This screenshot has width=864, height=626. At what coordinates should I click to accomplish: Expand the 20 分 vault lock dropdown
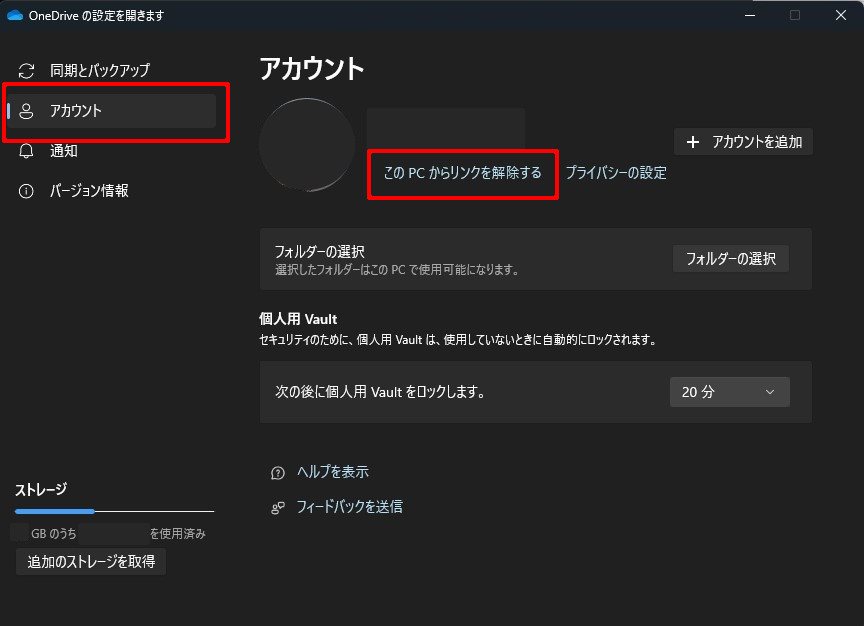[x=729, y=392]
